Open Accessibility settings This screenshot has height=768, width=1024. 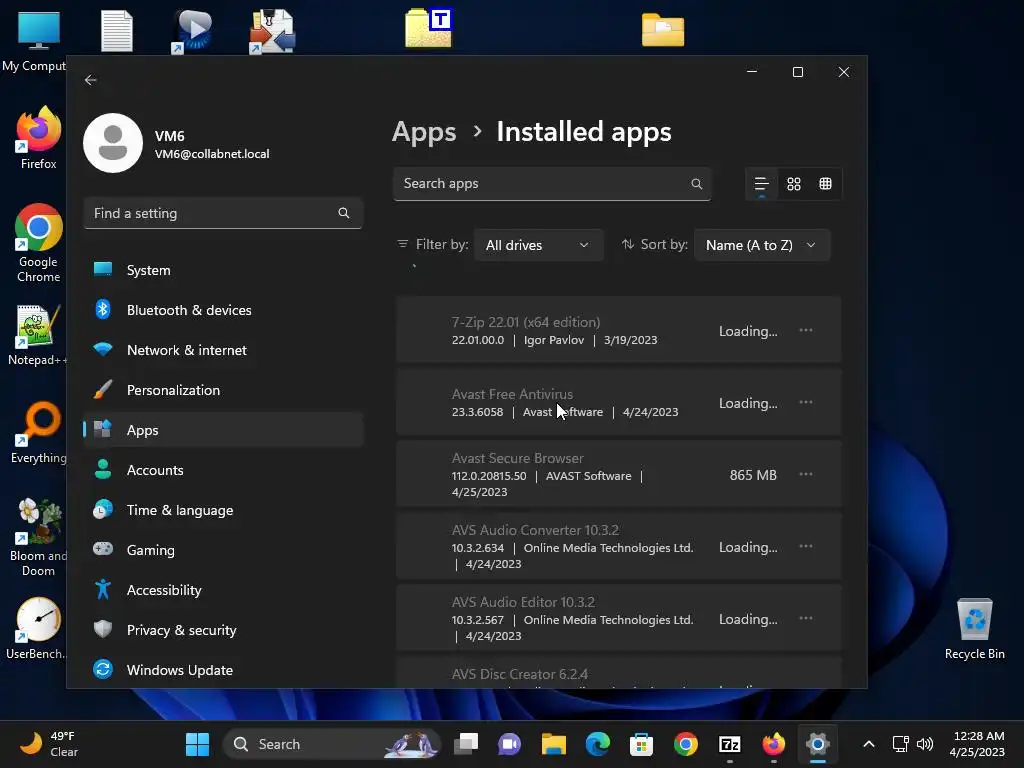223,590
